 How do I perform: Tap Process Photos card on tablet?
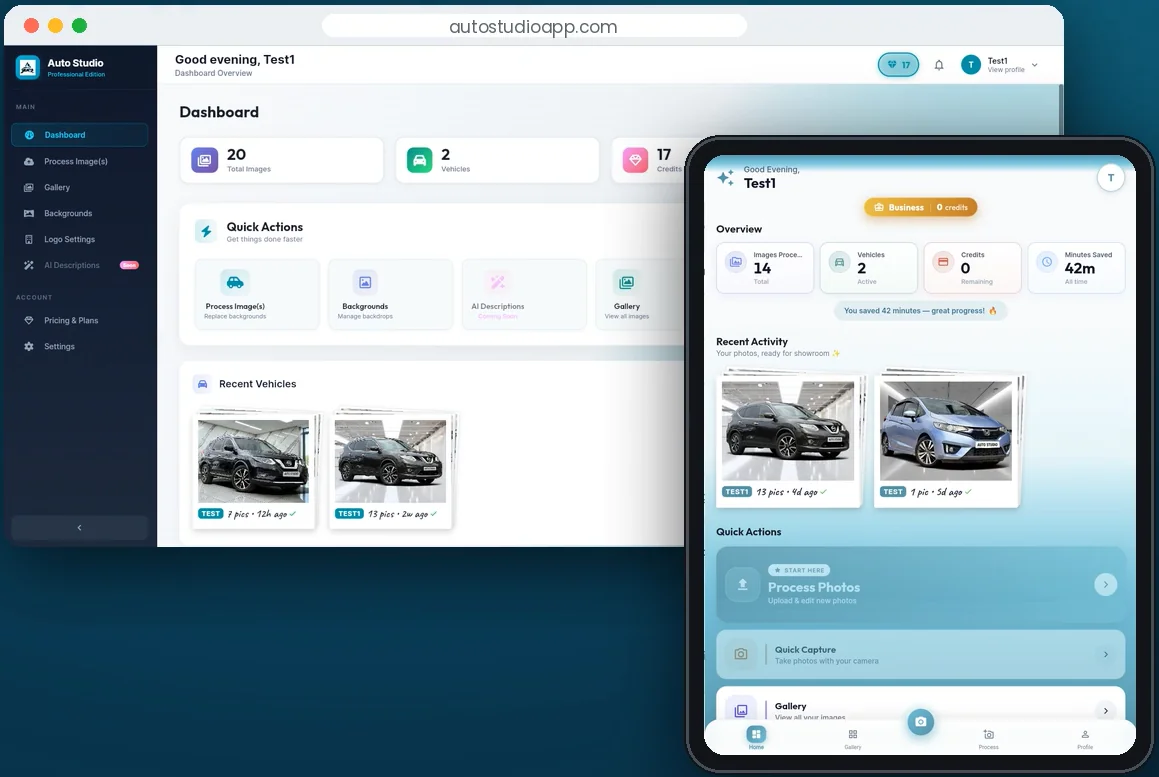(x=920, y=585)
